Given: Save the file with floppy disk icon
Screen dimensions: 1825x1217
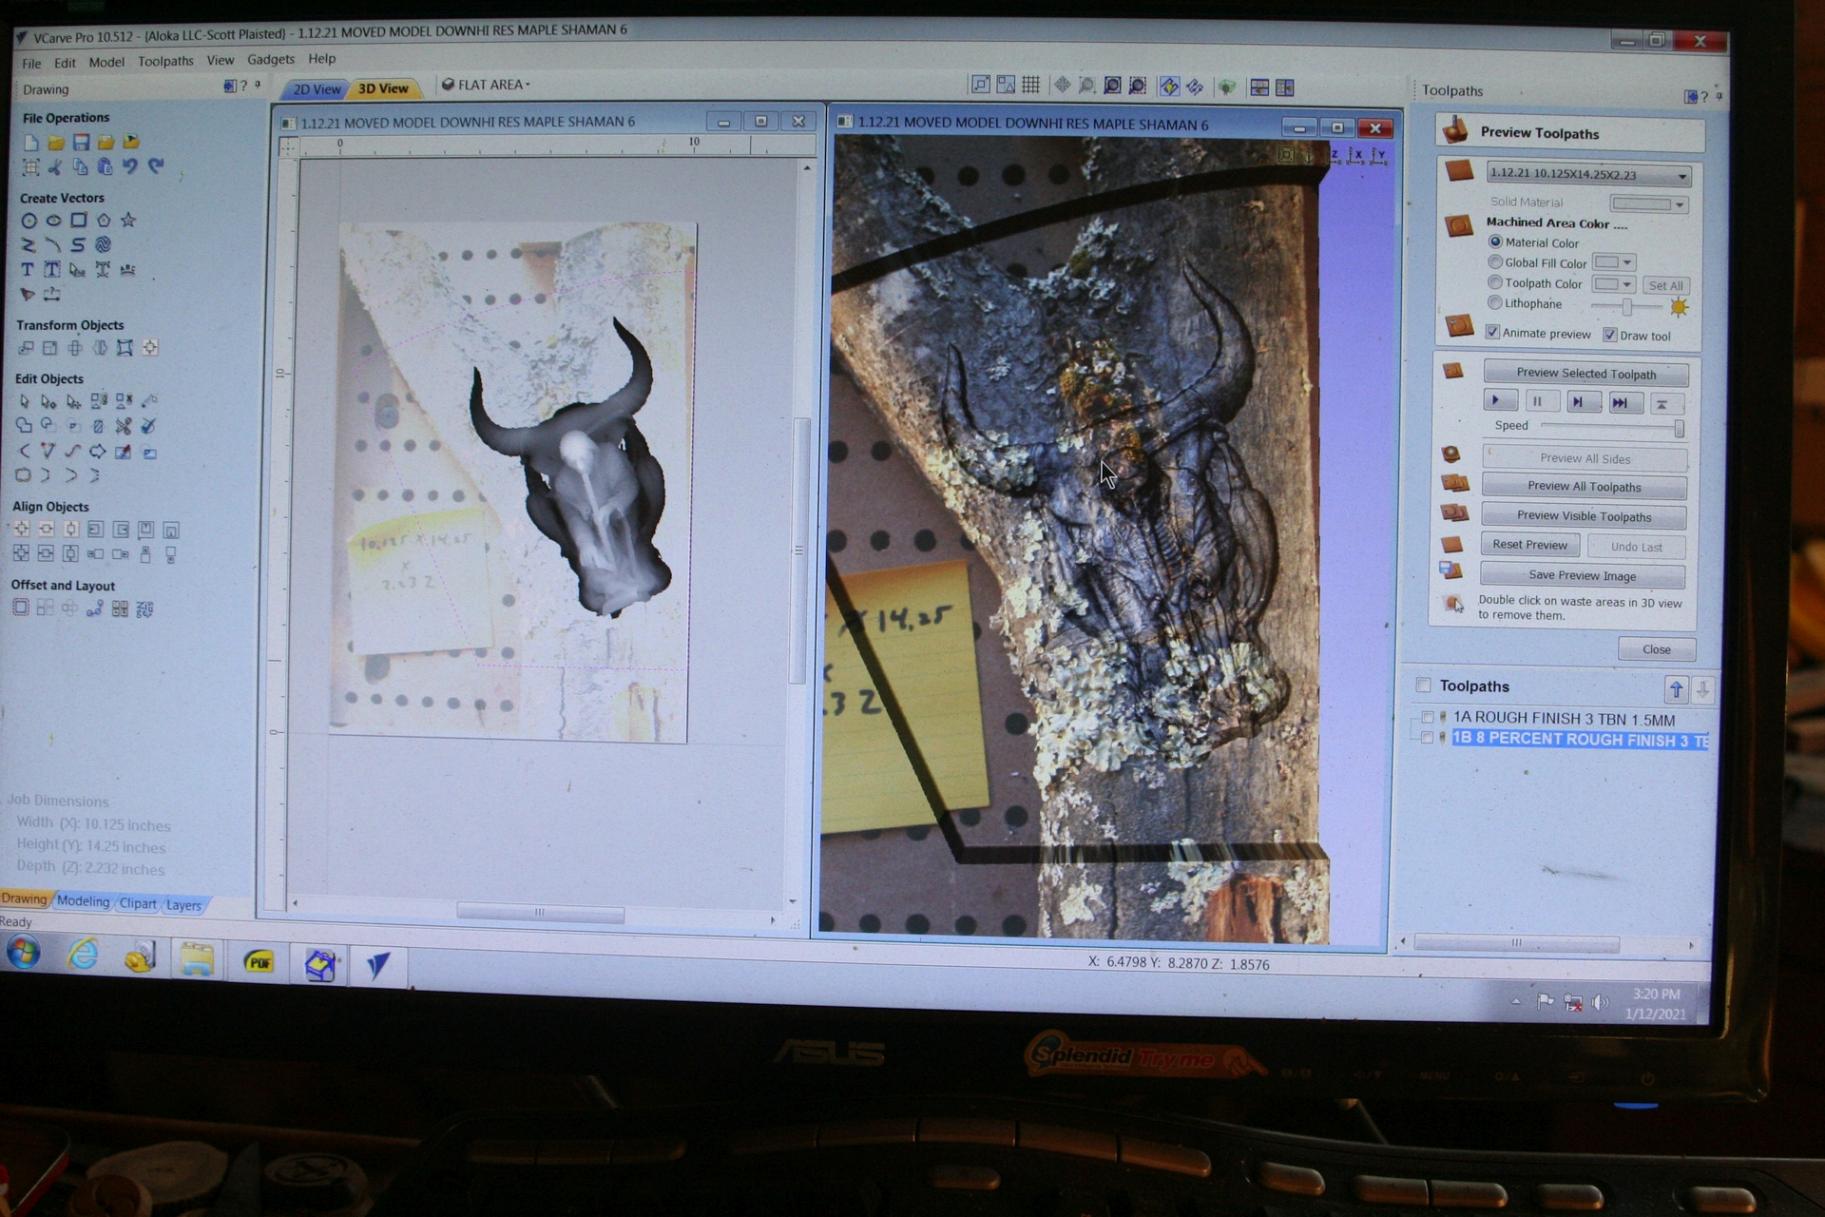Looking at the screenshot, I should pos(81,143).
